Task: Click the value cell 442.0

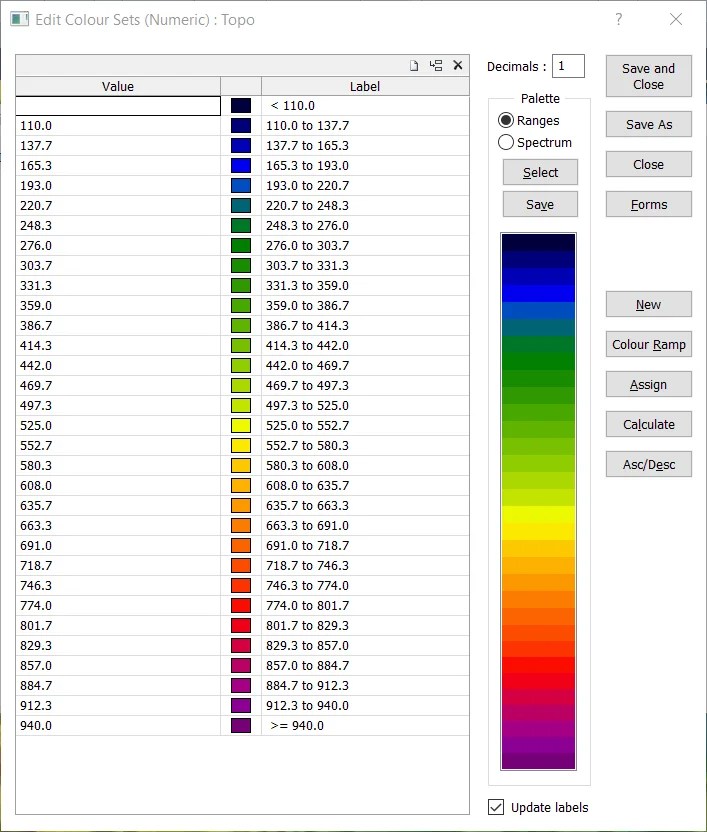Action: pyautogui.click(x=118, y=366)
